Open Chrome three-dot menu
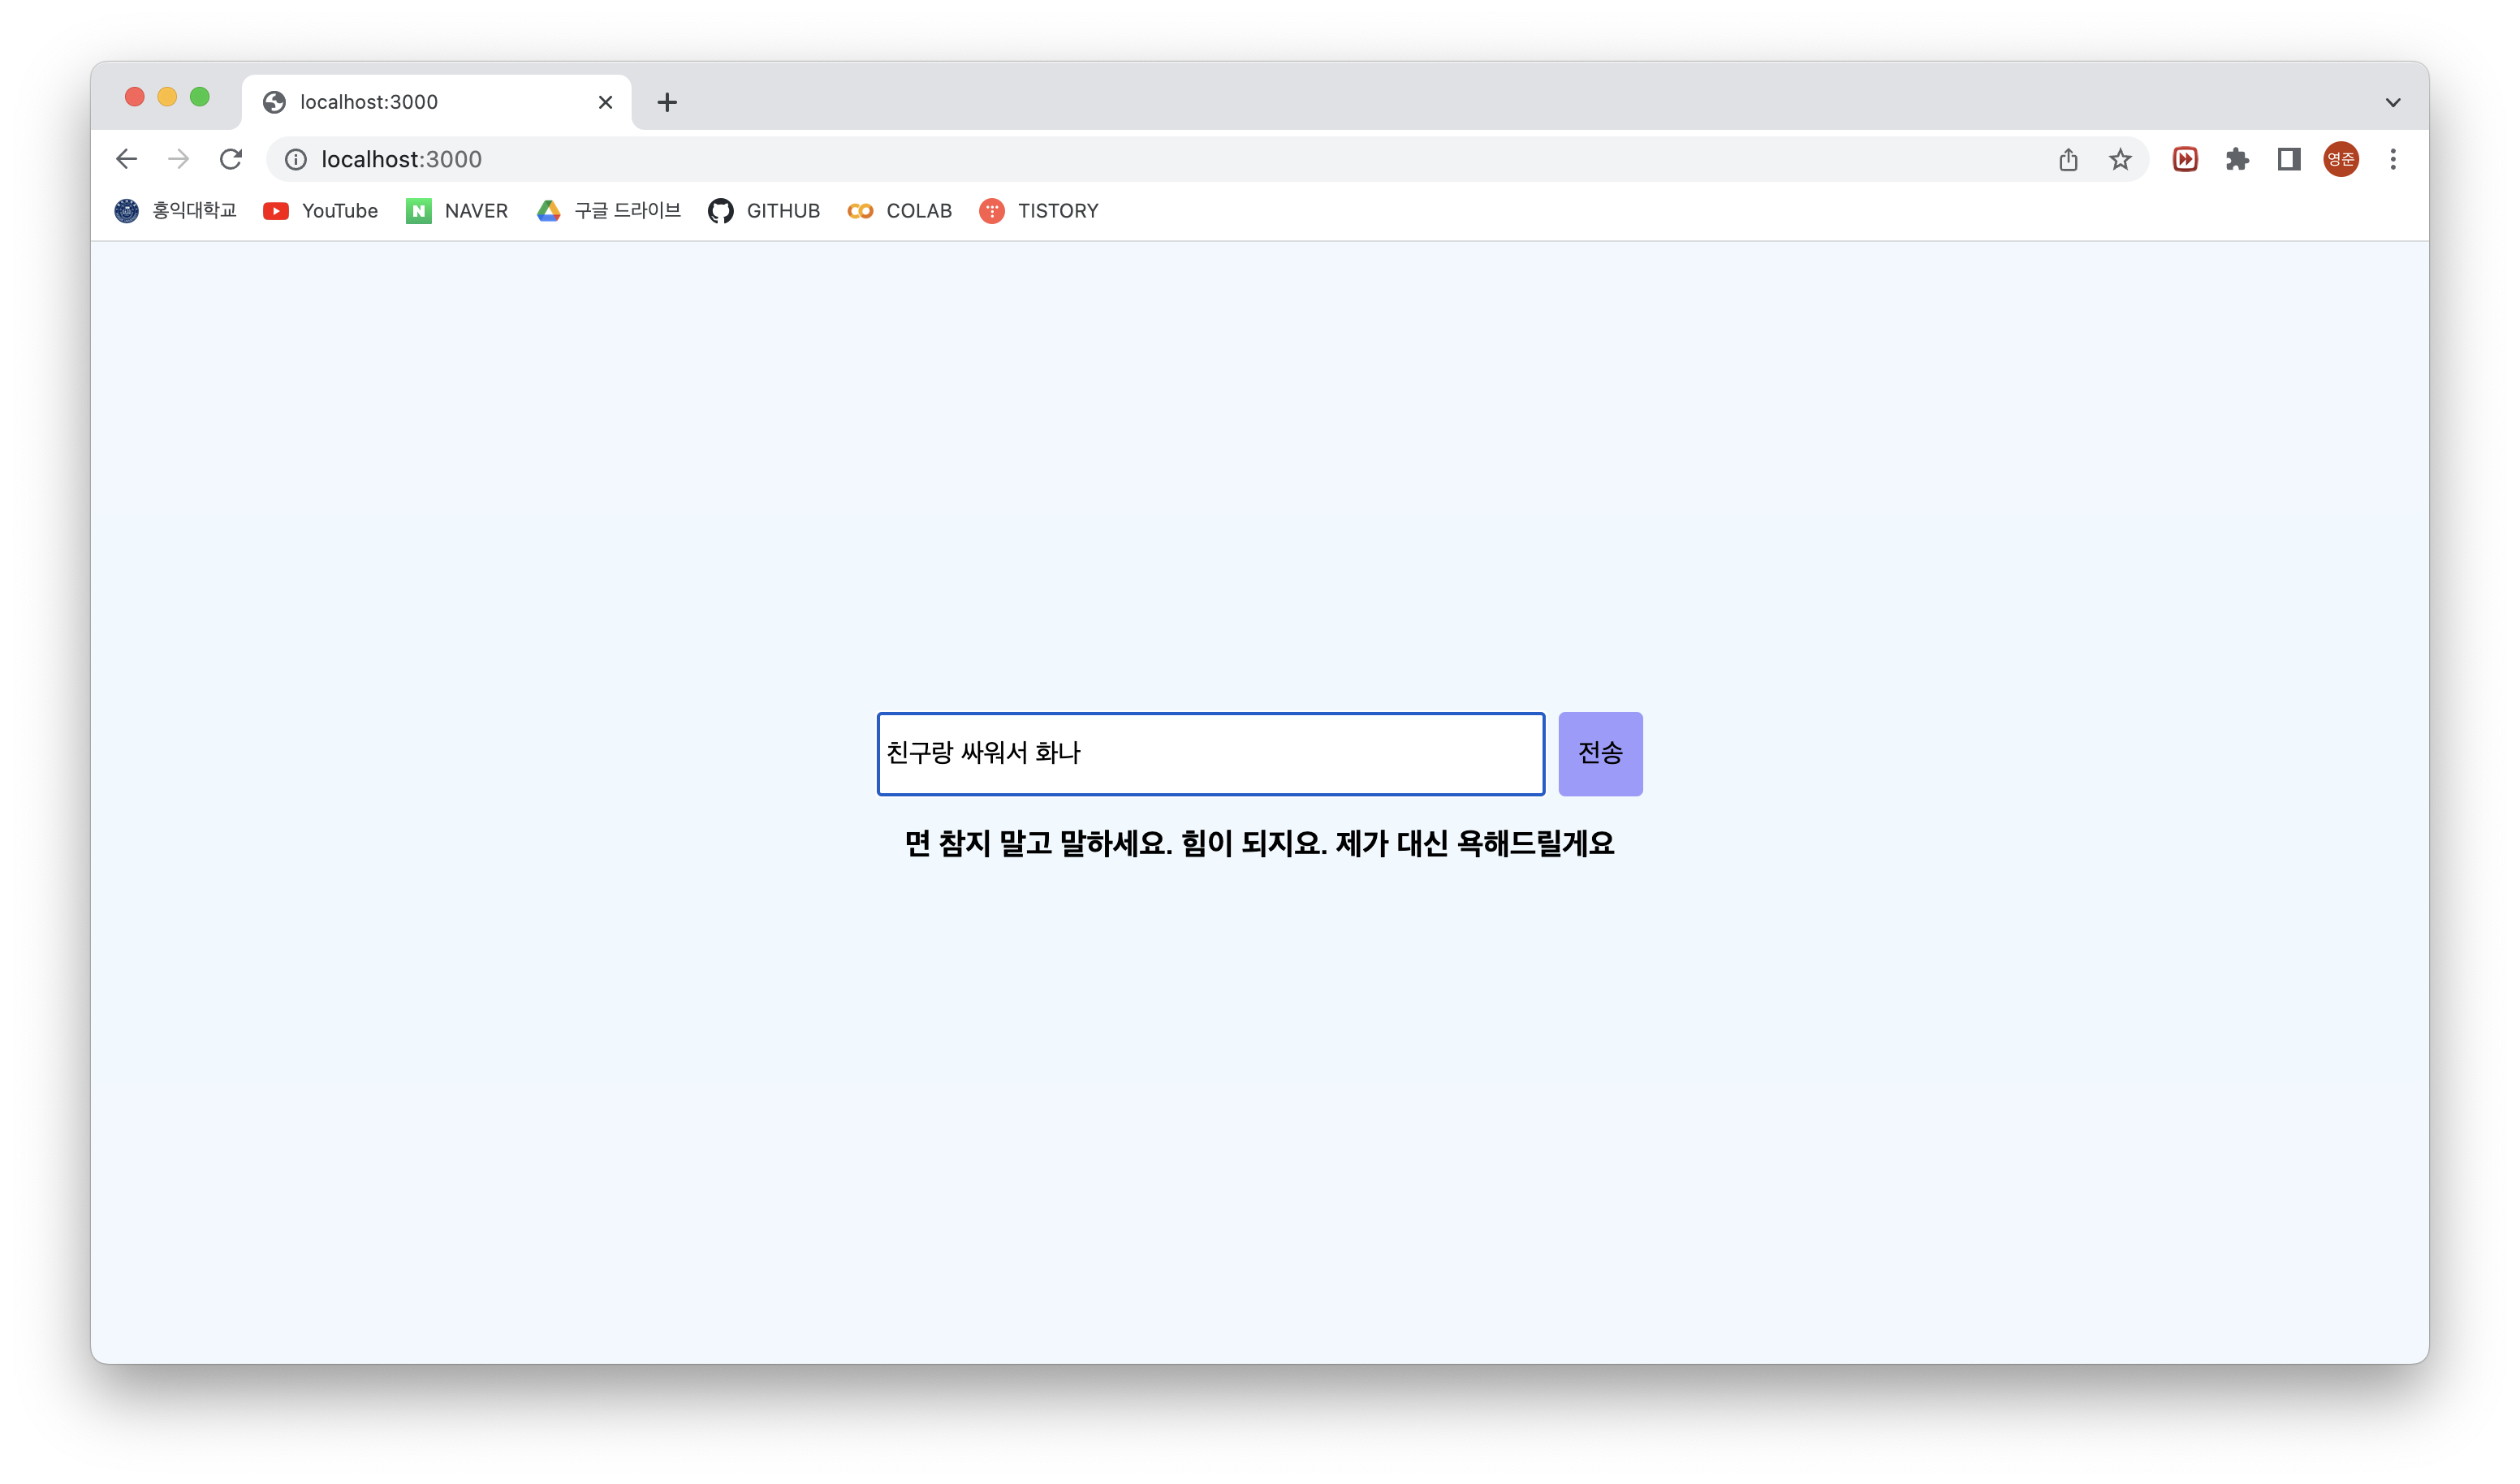Screen dimensions: 2520x1484 2393,160
